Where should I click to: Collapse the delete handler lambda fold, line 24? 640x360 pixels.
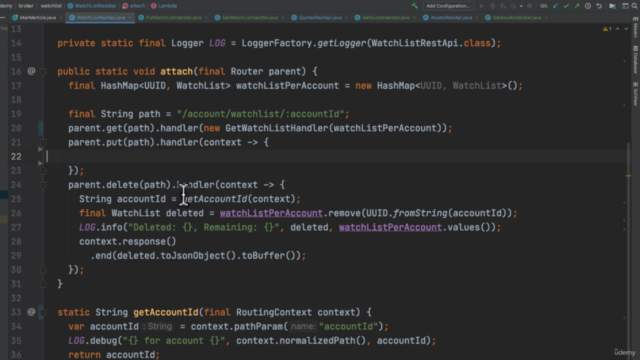(43, 185)
